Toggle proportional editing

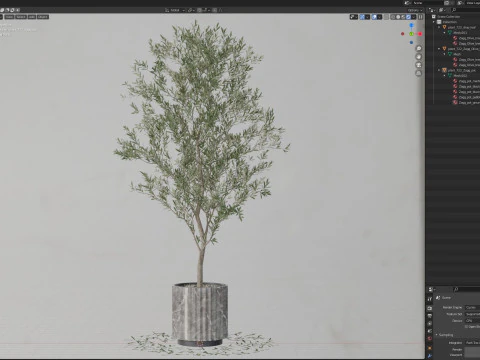[x=215, y=10]
